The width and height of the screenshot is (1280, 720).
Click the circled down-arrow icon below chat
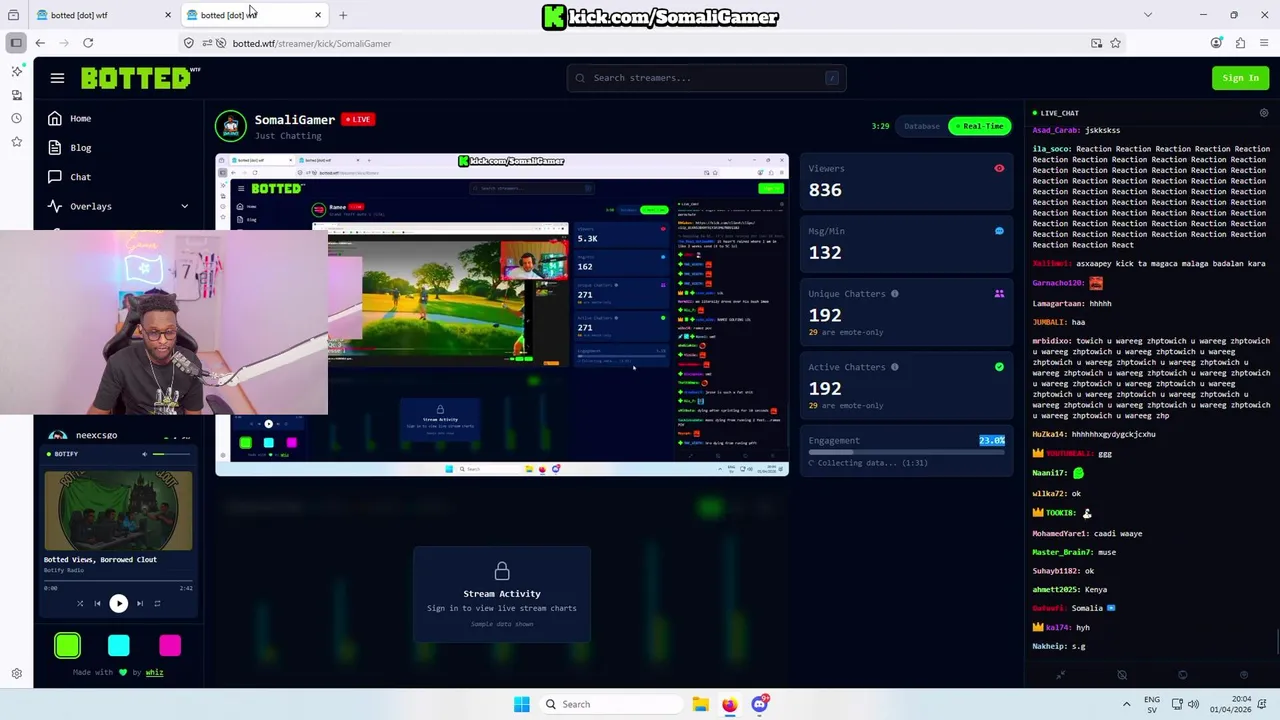1244,675
